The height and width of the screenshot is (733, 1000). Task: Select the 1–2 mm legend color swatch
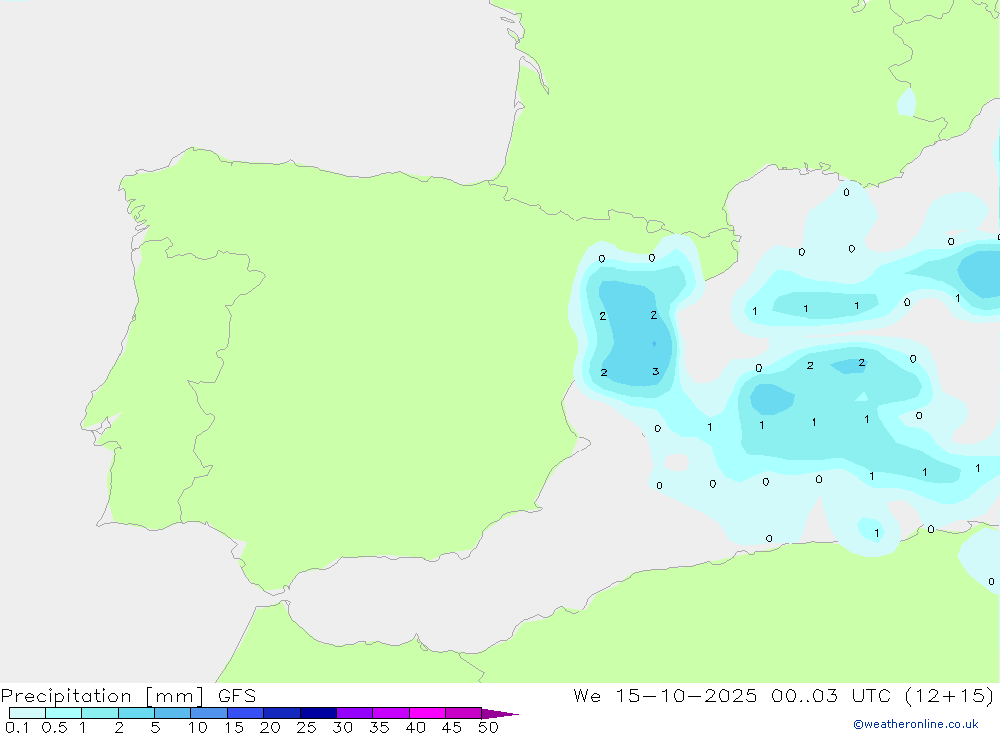point(100,713)
